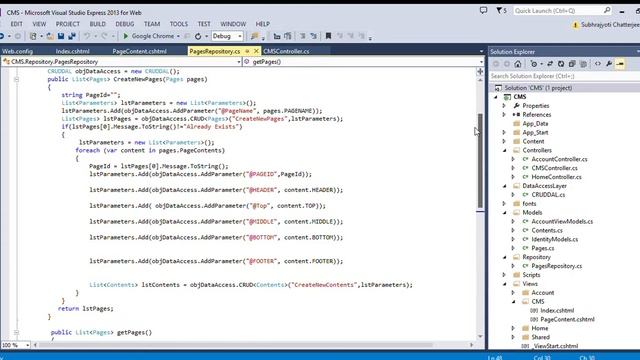
Task: Switch to the Web.config tab
Action: click(18, 51)
